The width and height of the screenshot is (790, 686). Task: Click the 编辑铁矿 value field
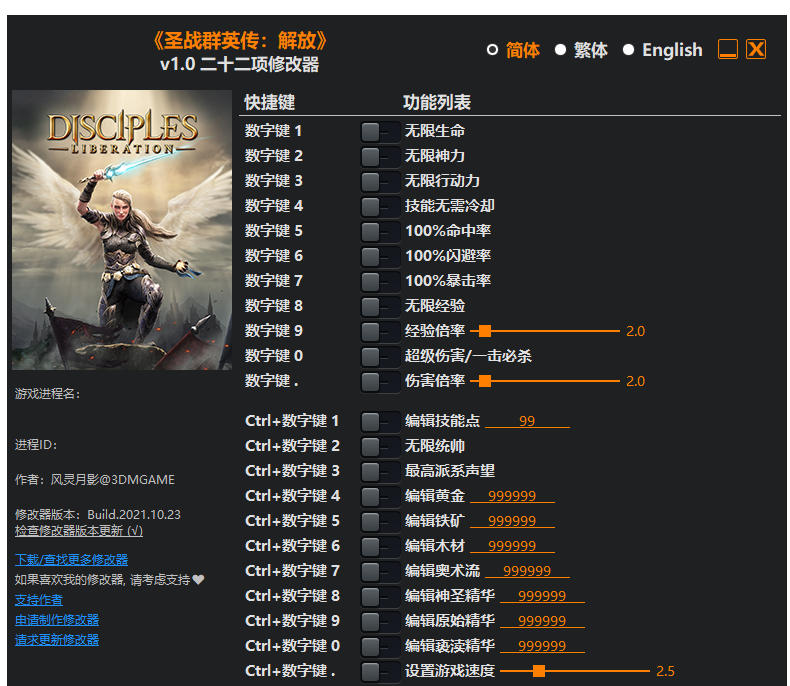pos(512,521)
